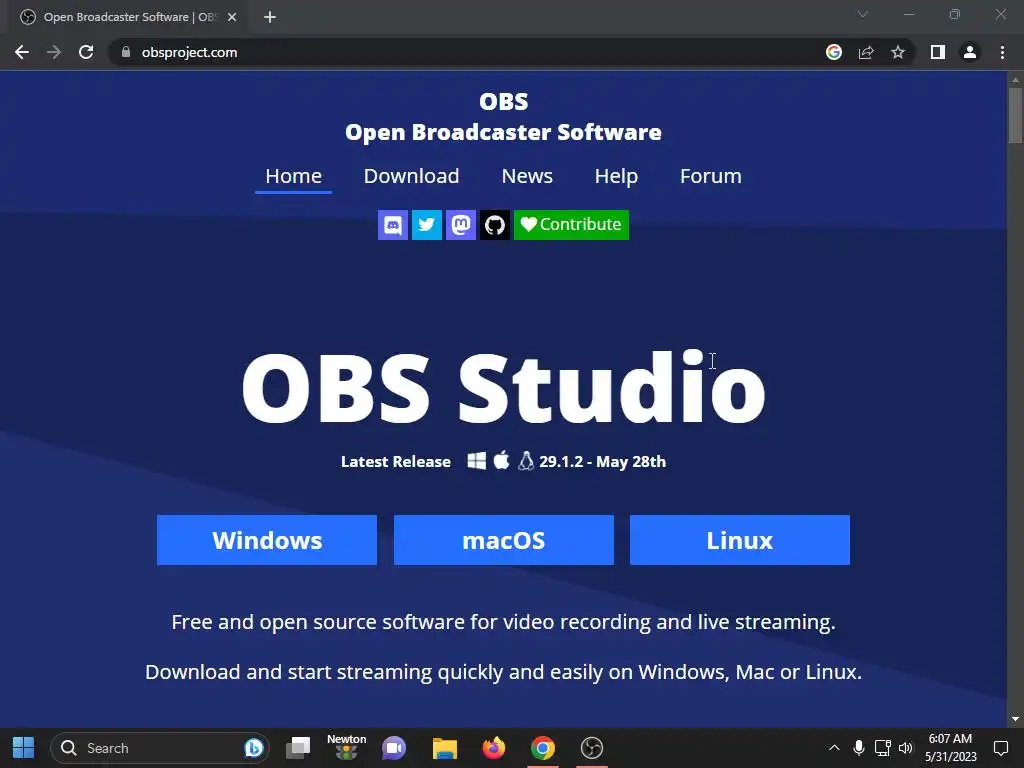This screenshot has height=768, width=1024.
Task: Click the scrollbar down arrow
Action: pos(1015,719)
